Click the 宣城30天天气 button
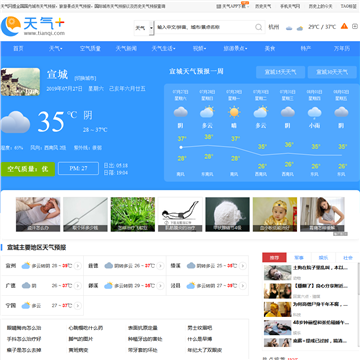Screen dimensions: 360x360 332,72
